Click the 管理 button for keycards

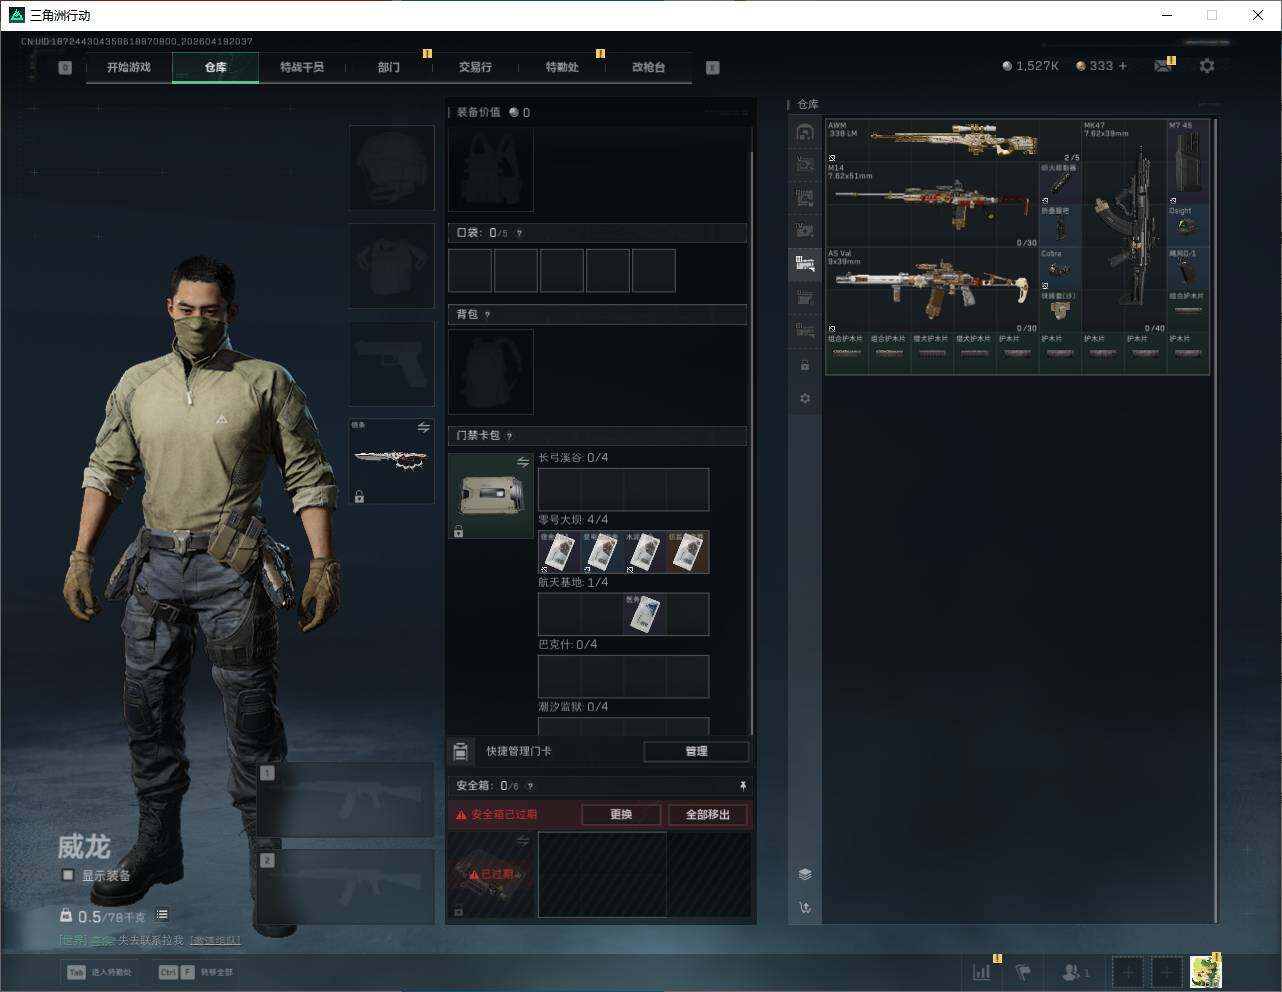pyautogui.click(x=696, y=751)
